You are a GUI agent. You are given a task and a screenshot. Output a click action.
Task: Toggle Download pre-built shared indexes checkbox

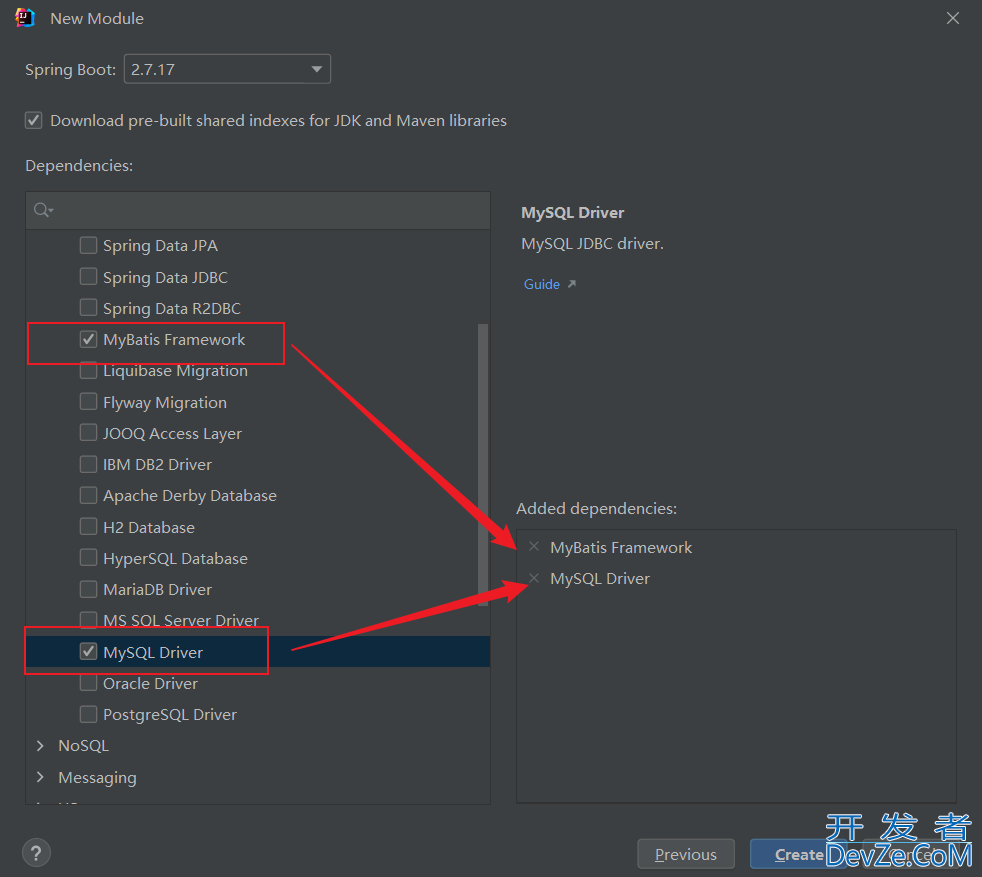(x=34, y=120)
